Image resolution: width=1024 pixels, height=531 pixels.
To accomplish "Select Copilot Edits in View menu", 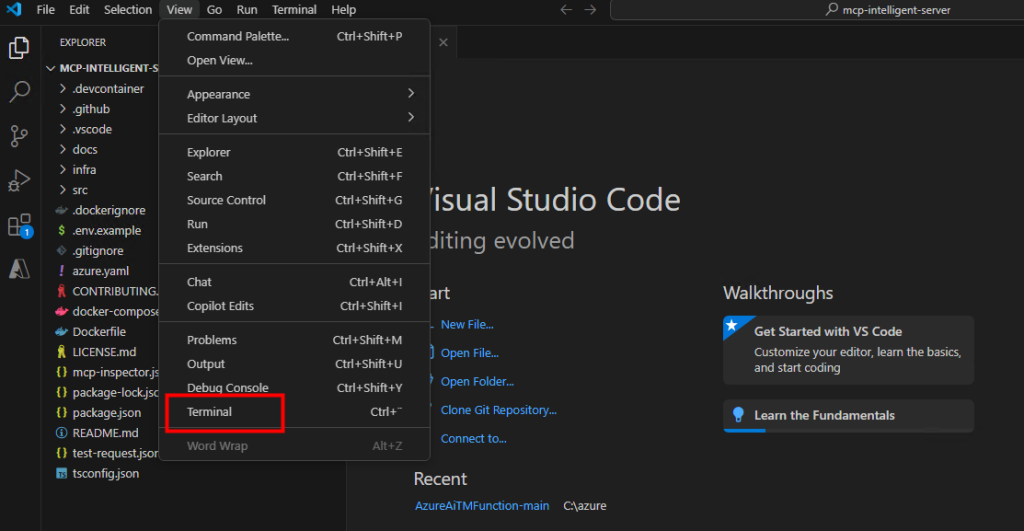I will tap(294, 306).
